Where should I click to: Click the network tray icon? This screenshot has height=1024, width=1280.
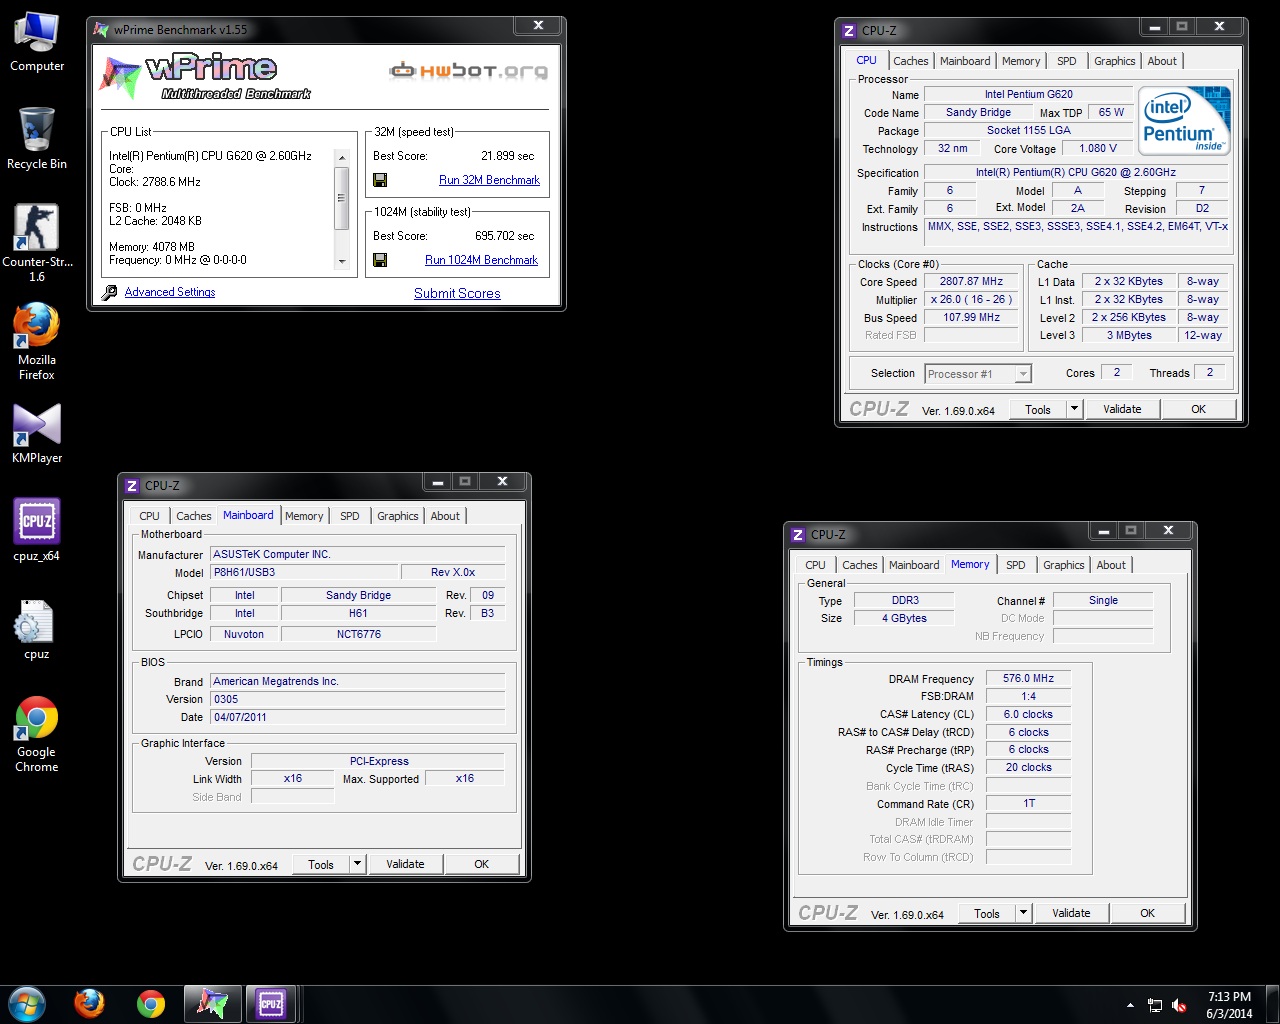pos(1155,1005)
